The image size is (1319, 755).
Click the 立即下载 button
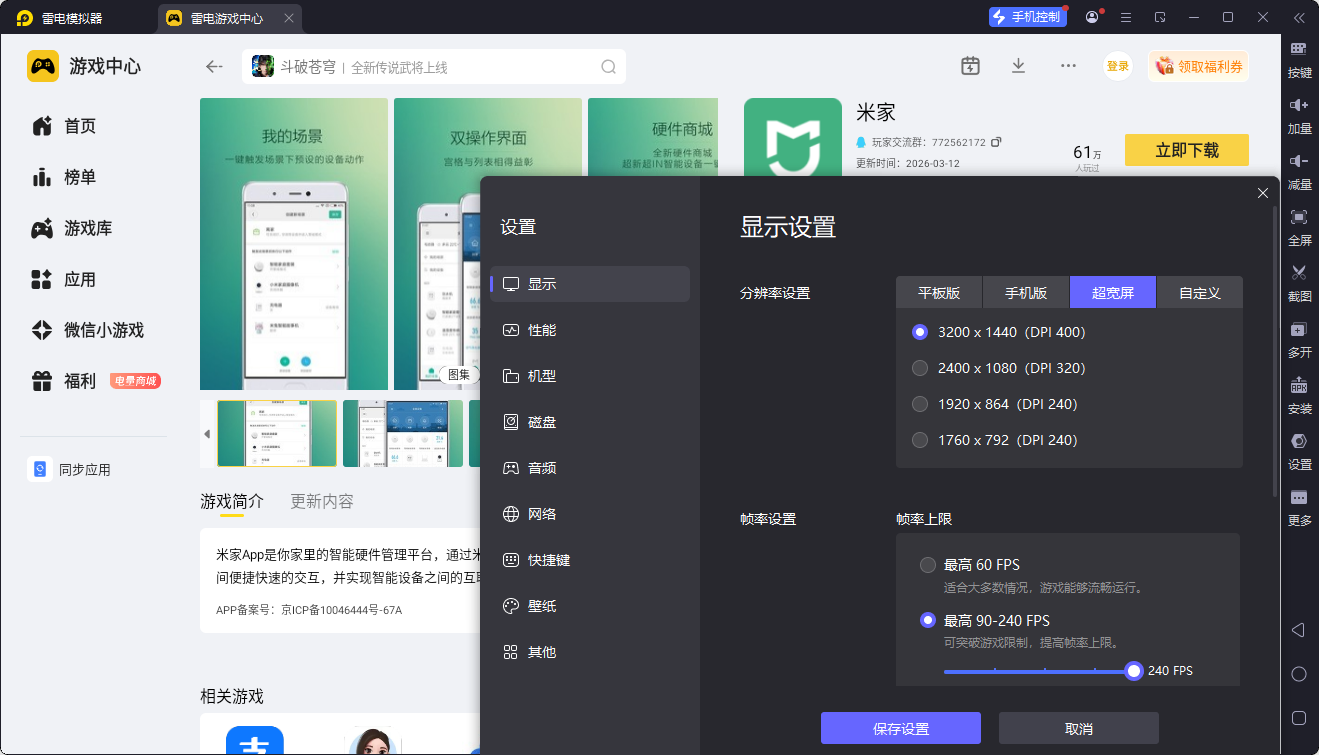pyautogui.click(x=1186, y=150)
